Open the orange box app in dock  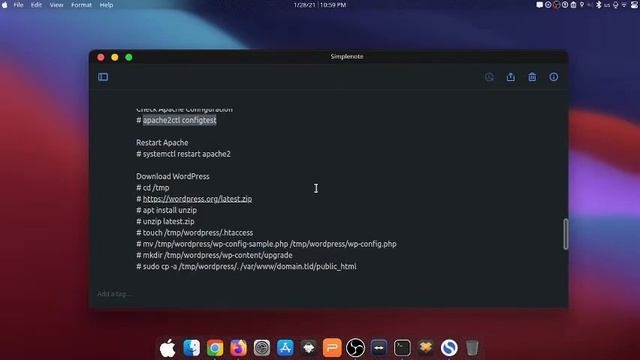pyautogui.click(x=426, y=348)
